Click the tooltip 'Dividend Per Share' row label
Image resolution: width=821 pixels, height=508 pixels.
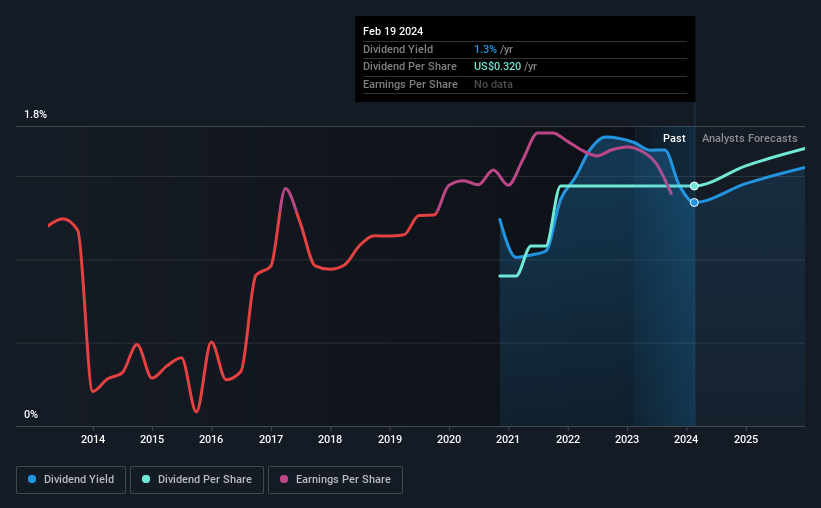click(409, 67)
